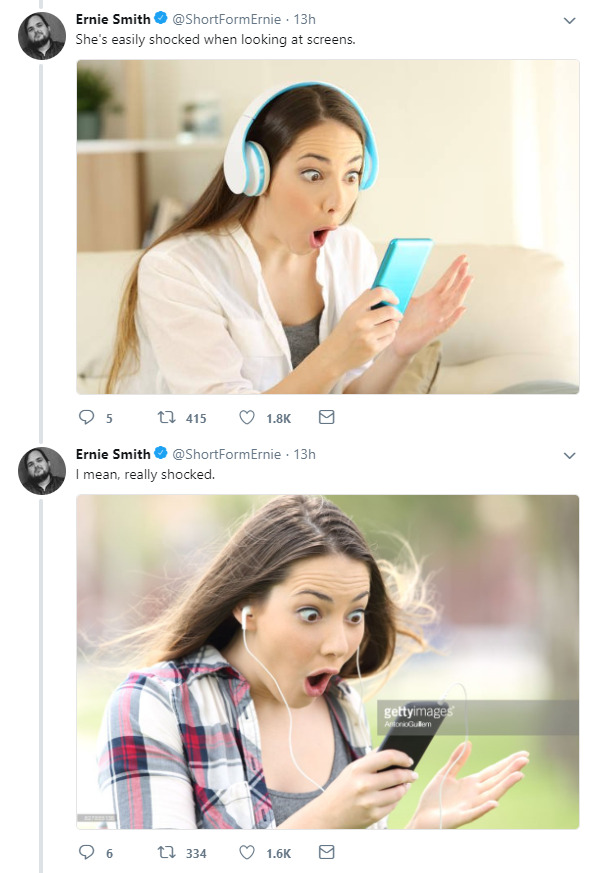This screenshot has height=873, width=610.
Task: Expand the chevron menu on second tweet
Action: [x=569, y=455]
